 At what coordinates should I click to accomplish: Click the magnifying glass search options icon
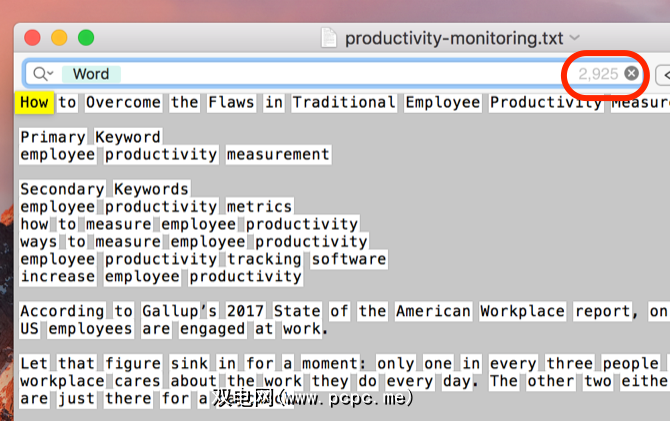click(x=42, y=74)
